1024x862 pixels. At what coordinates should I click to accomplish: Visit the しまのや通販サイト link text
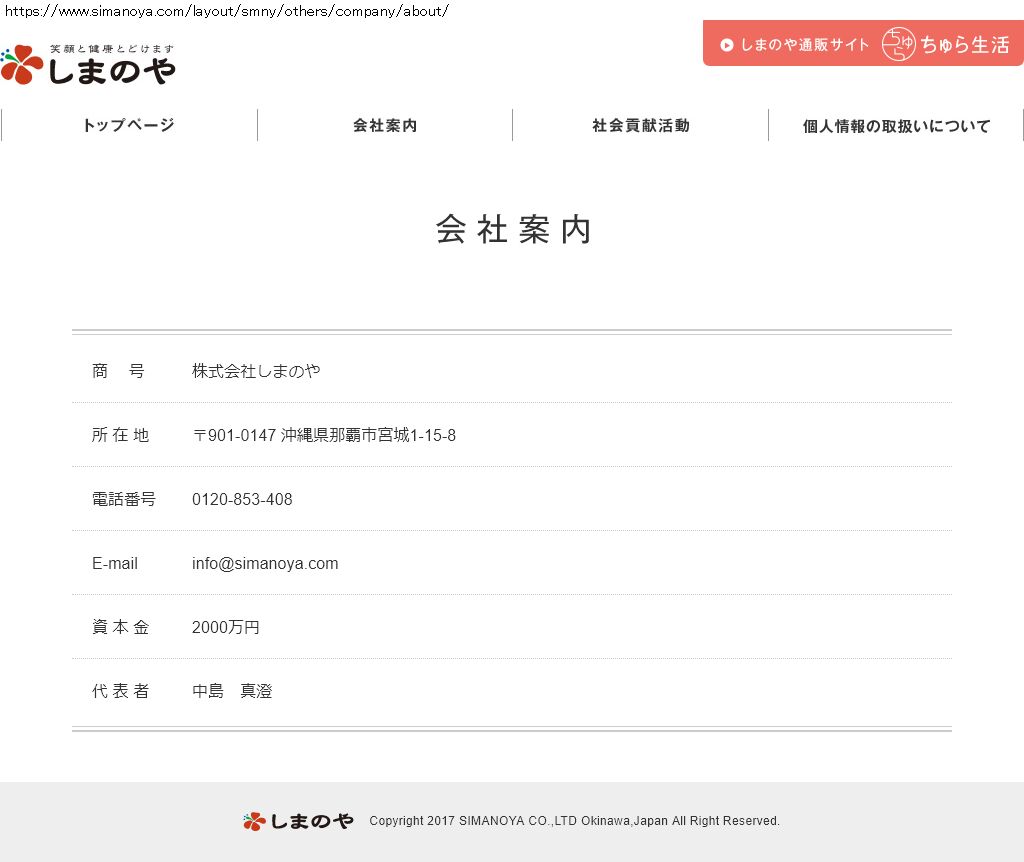coord(805,45)
